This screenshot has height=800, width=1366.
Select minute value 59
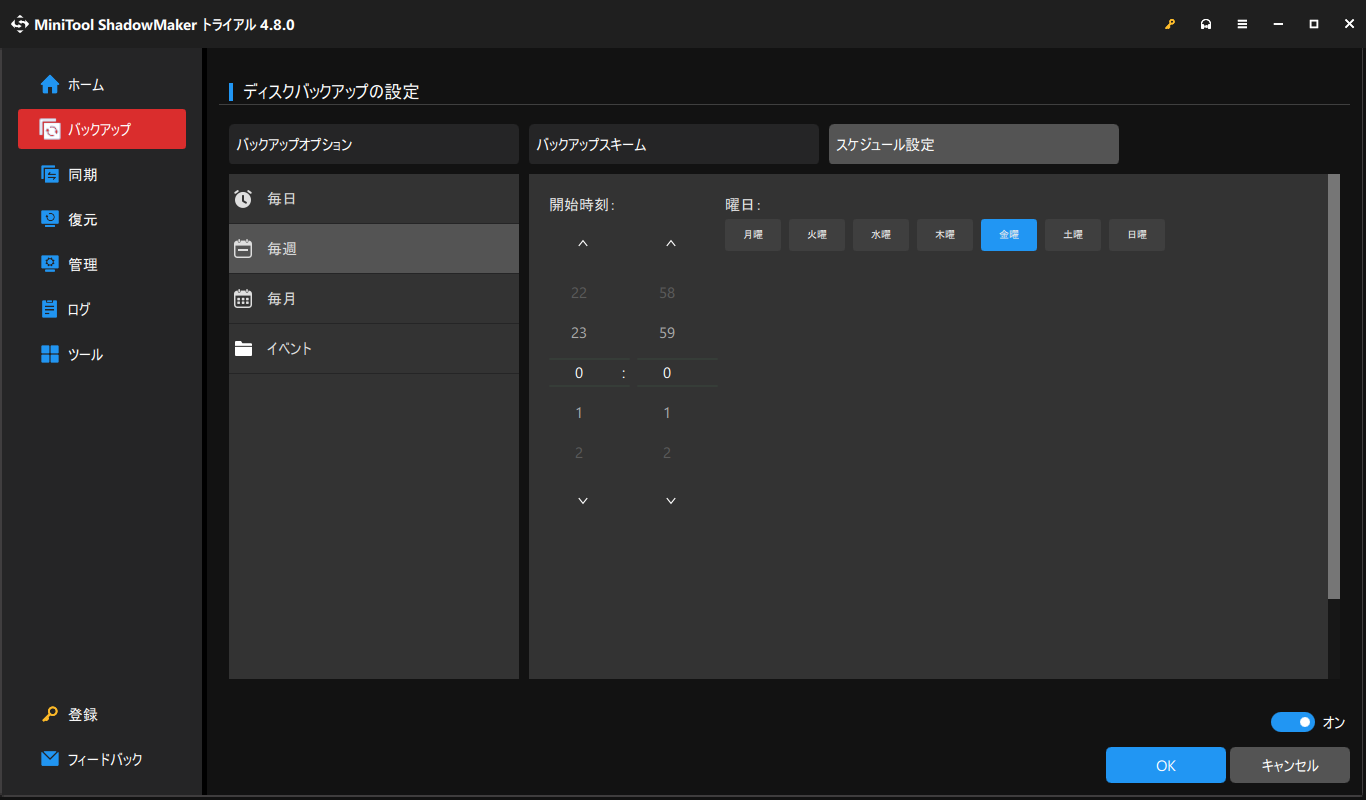(x=667, y=333)
